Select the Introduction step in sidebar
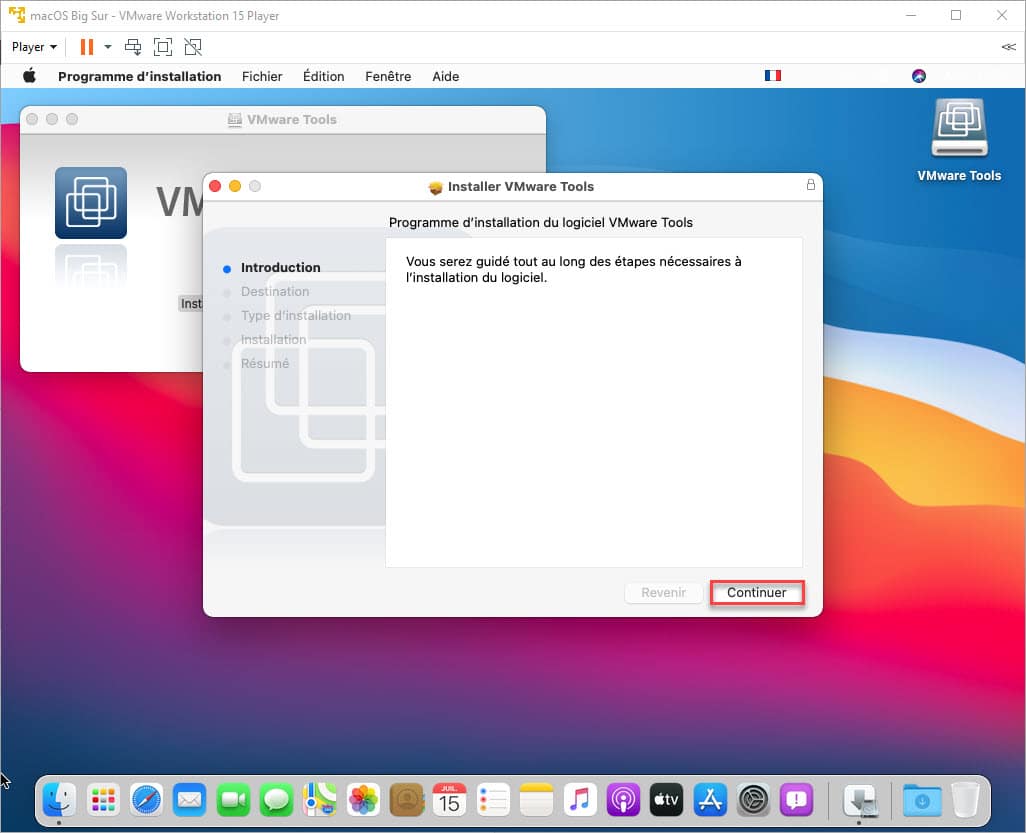This screenshot has width=1026, height=833. (280, 268)
